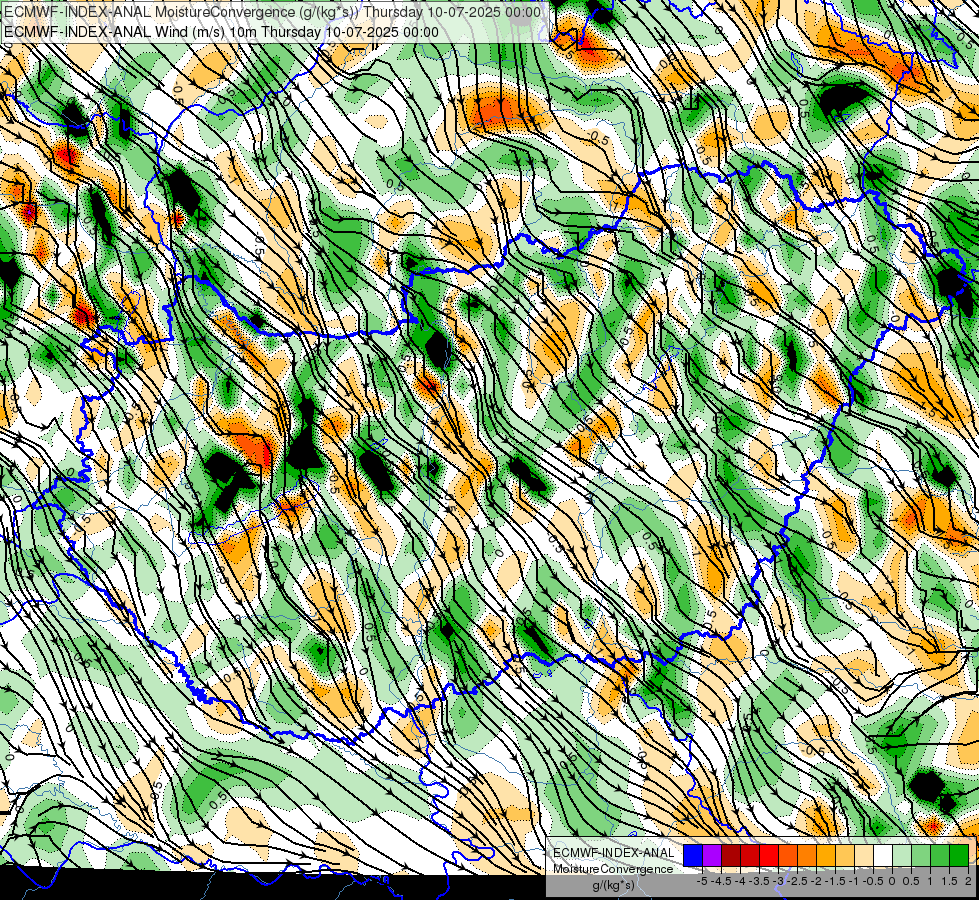
Task: Pick the orange-red swatch between -3 and -2.5
Action: (x=788, y=855)
